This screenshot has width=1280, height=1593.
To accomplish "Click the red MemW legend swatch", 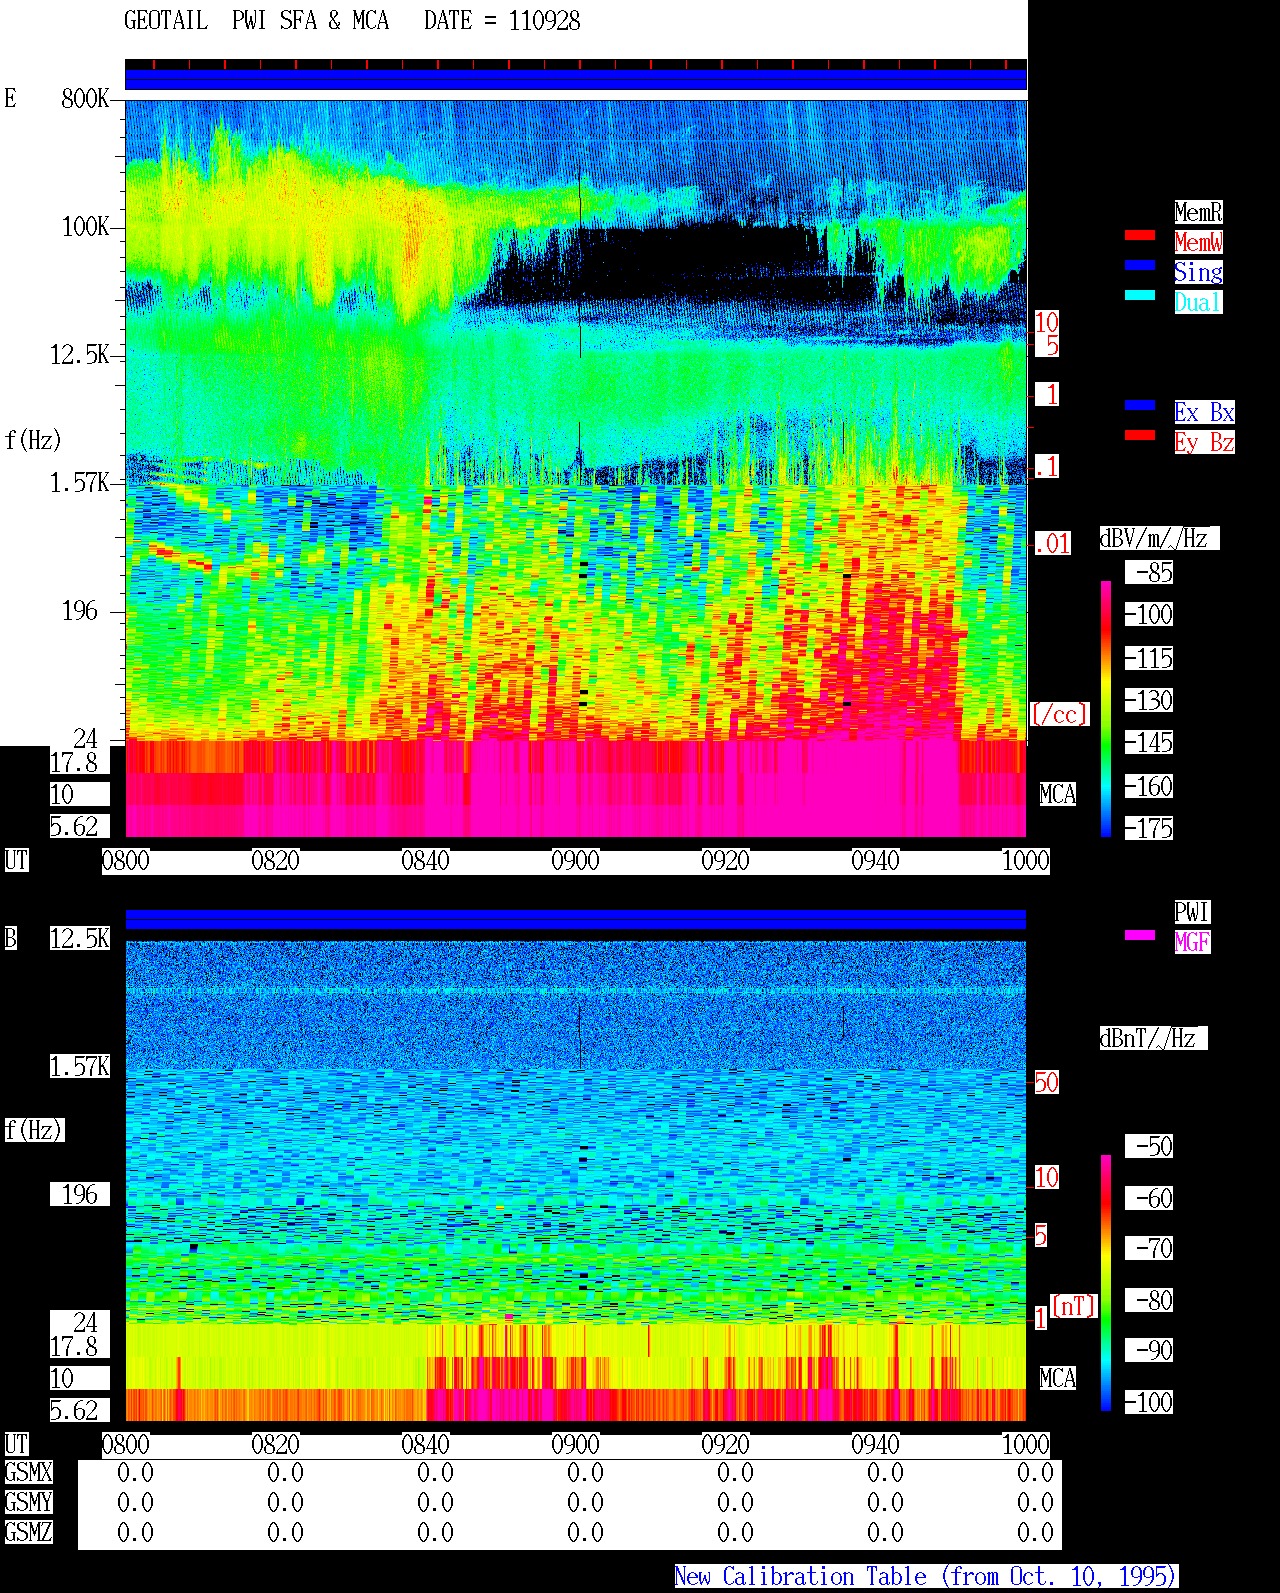I will pos(1140,236).
